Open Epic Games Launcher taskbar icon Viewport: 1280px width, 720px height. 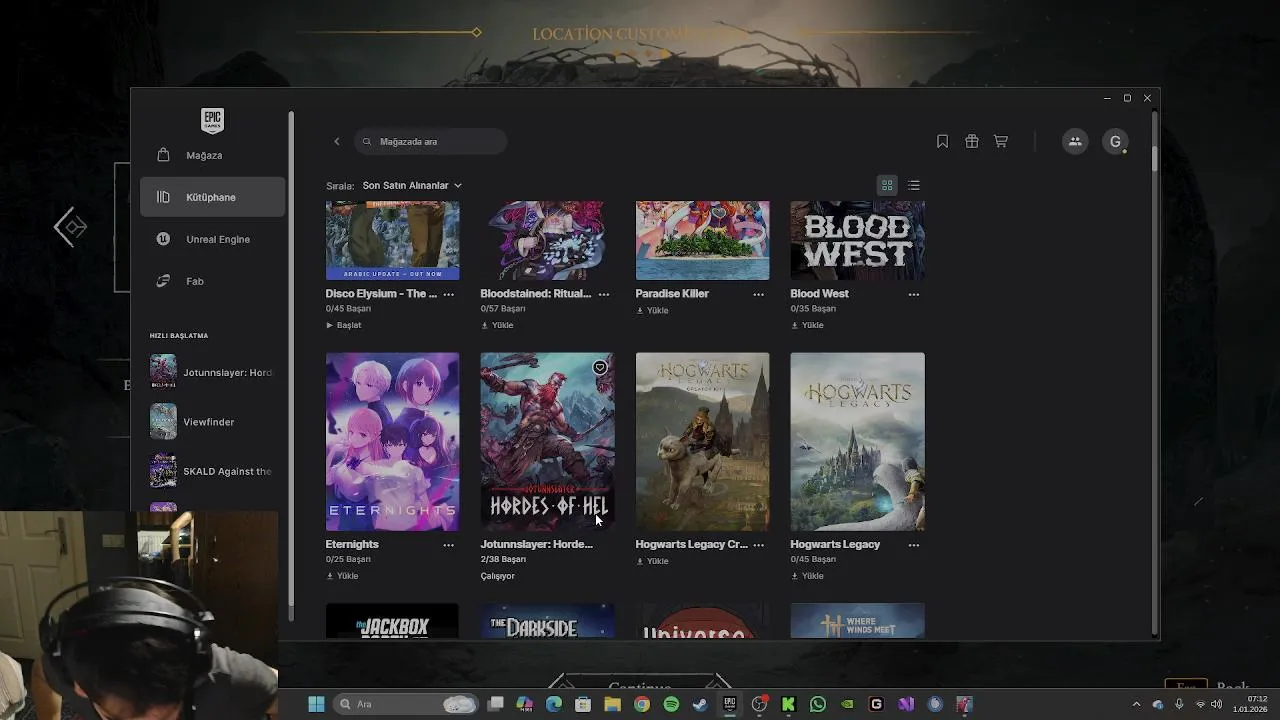730,704
